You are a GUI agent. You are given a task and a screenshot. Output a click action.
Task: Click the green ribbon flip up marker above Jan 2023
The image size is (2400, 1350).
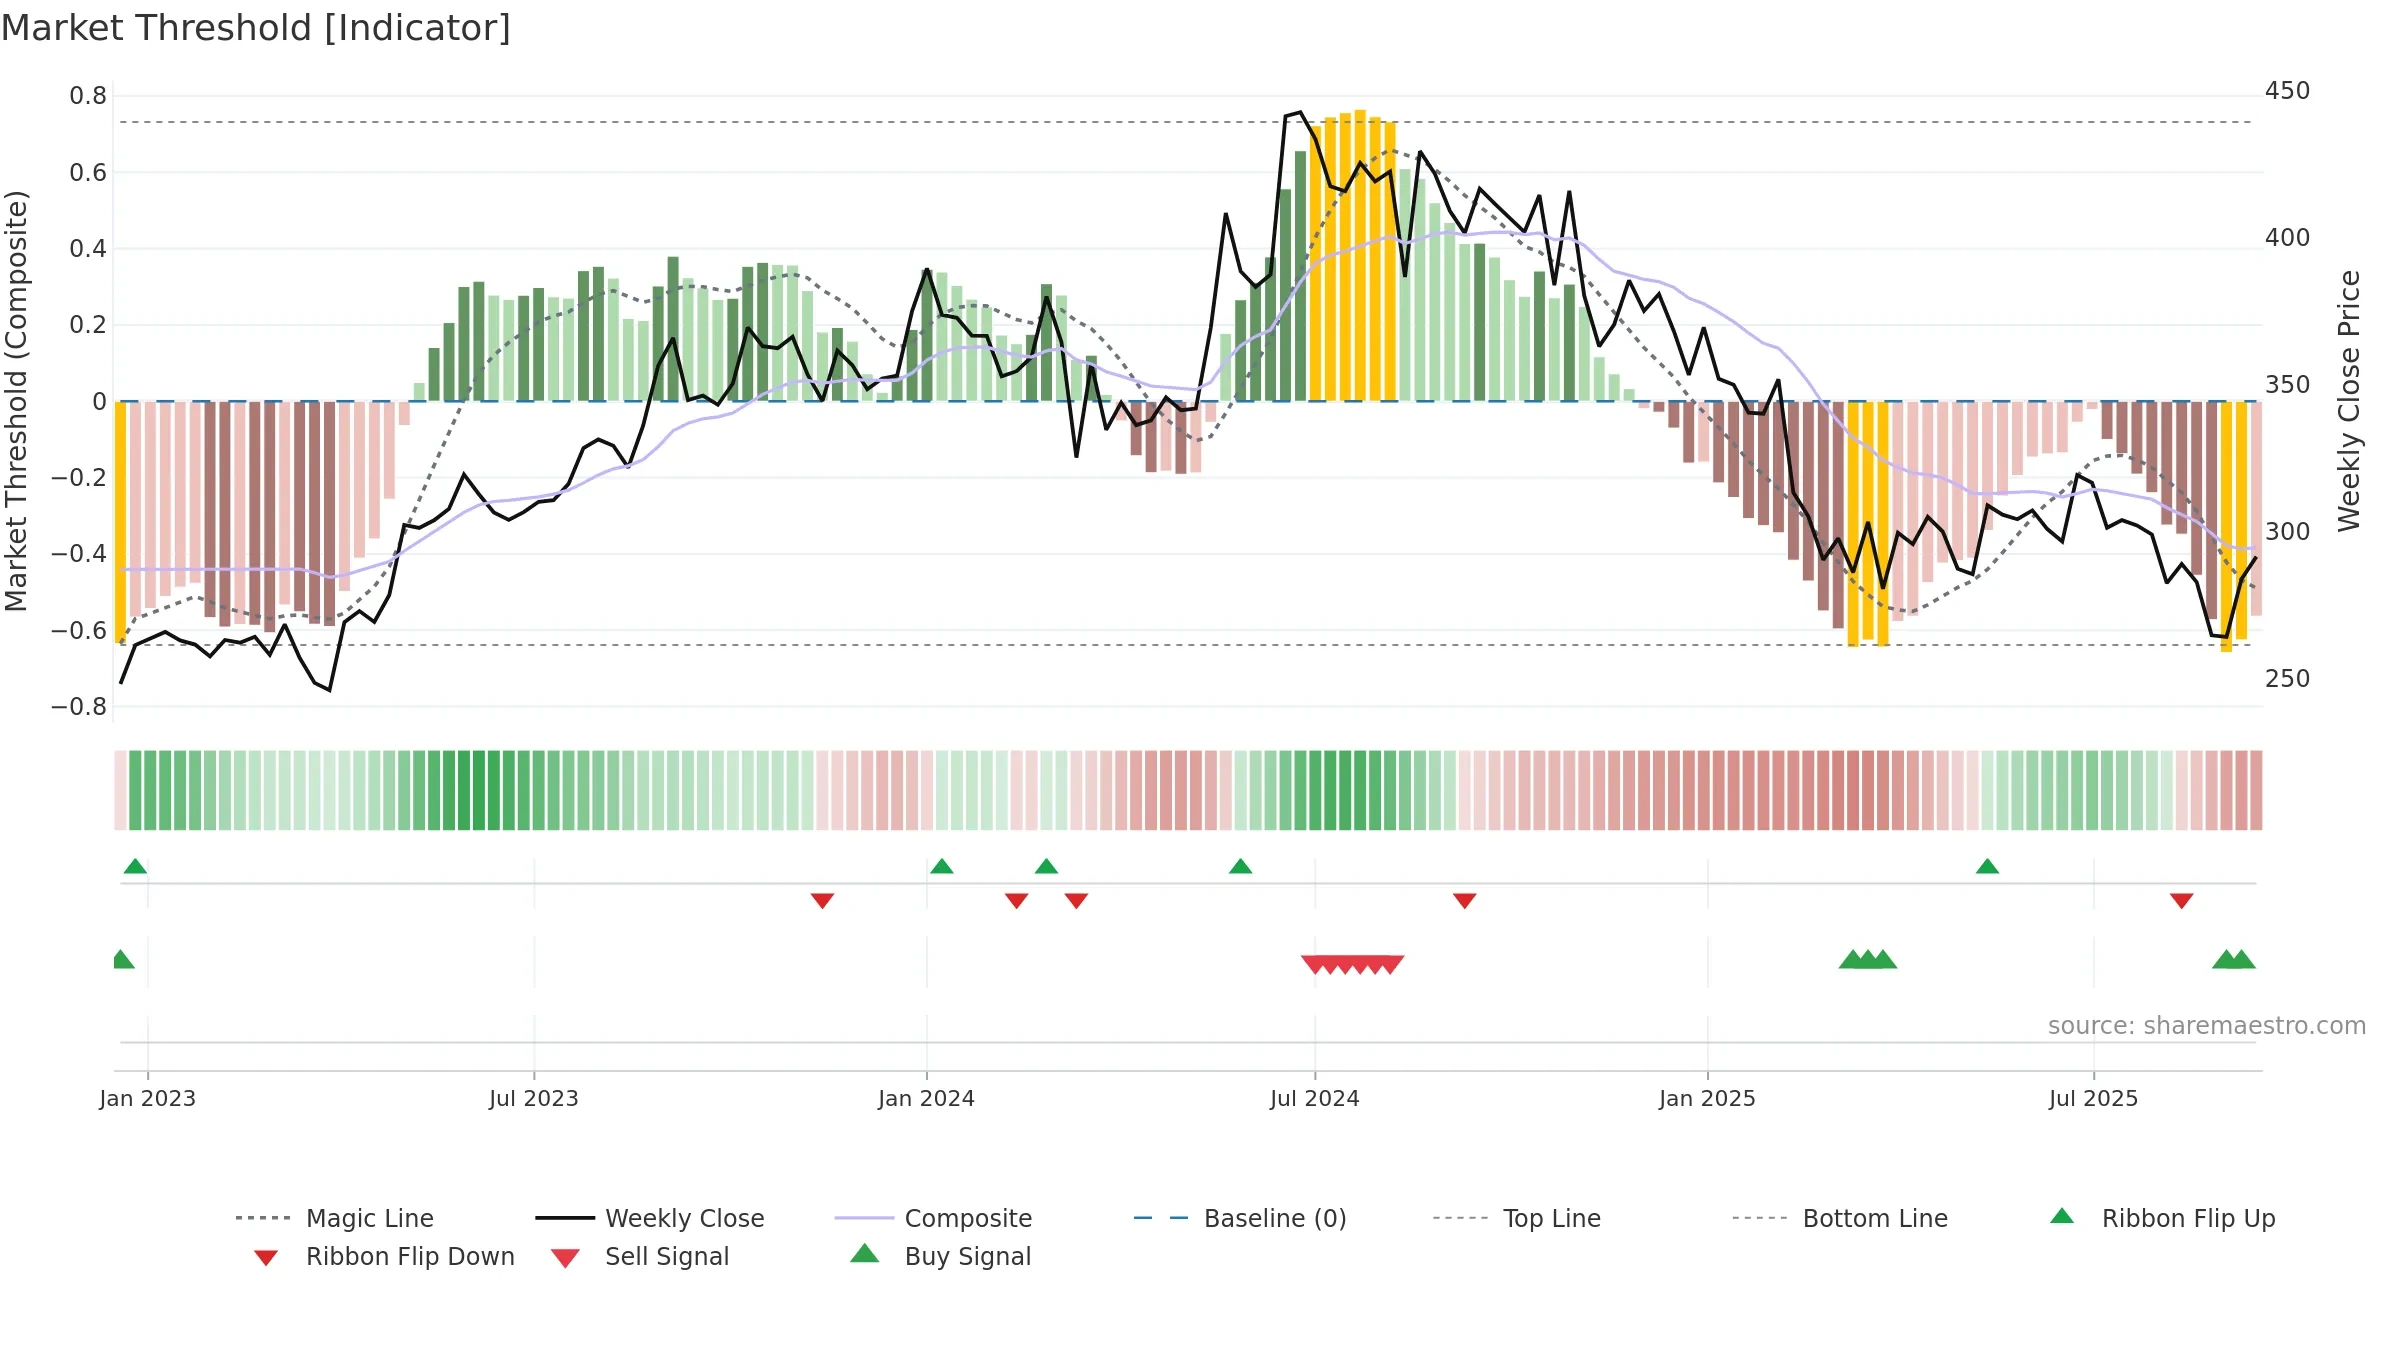click(x=135, y=866)
